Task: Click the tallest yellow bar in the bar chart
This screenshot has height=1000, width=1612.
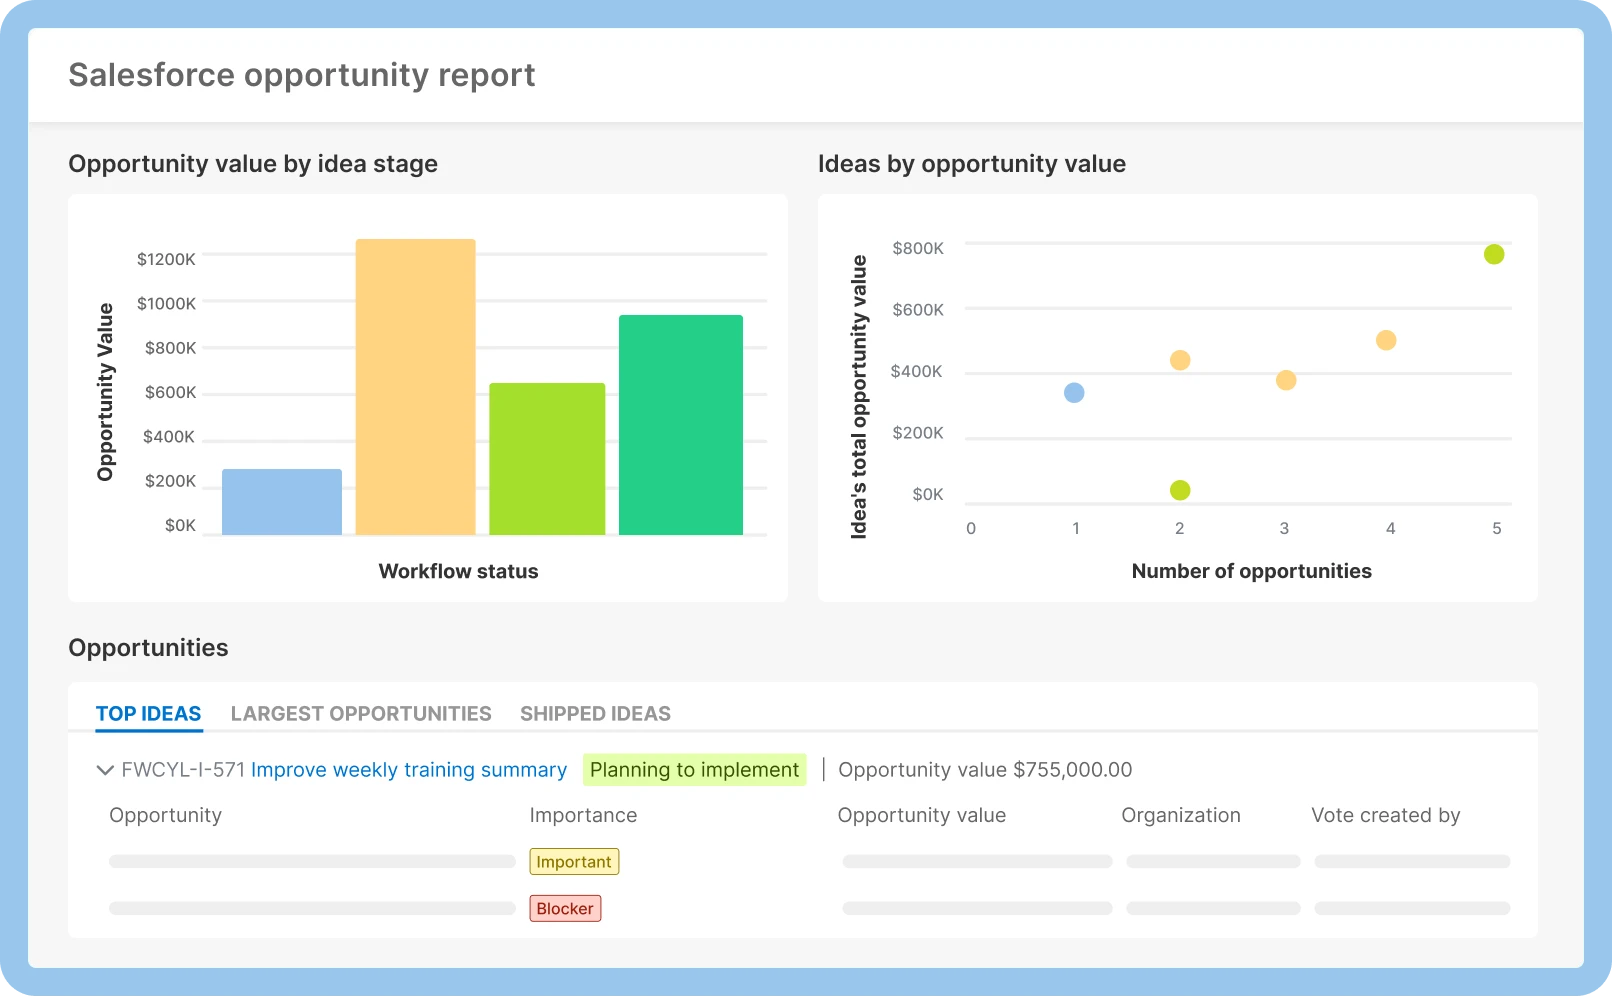Action: [x=414, y=385]
